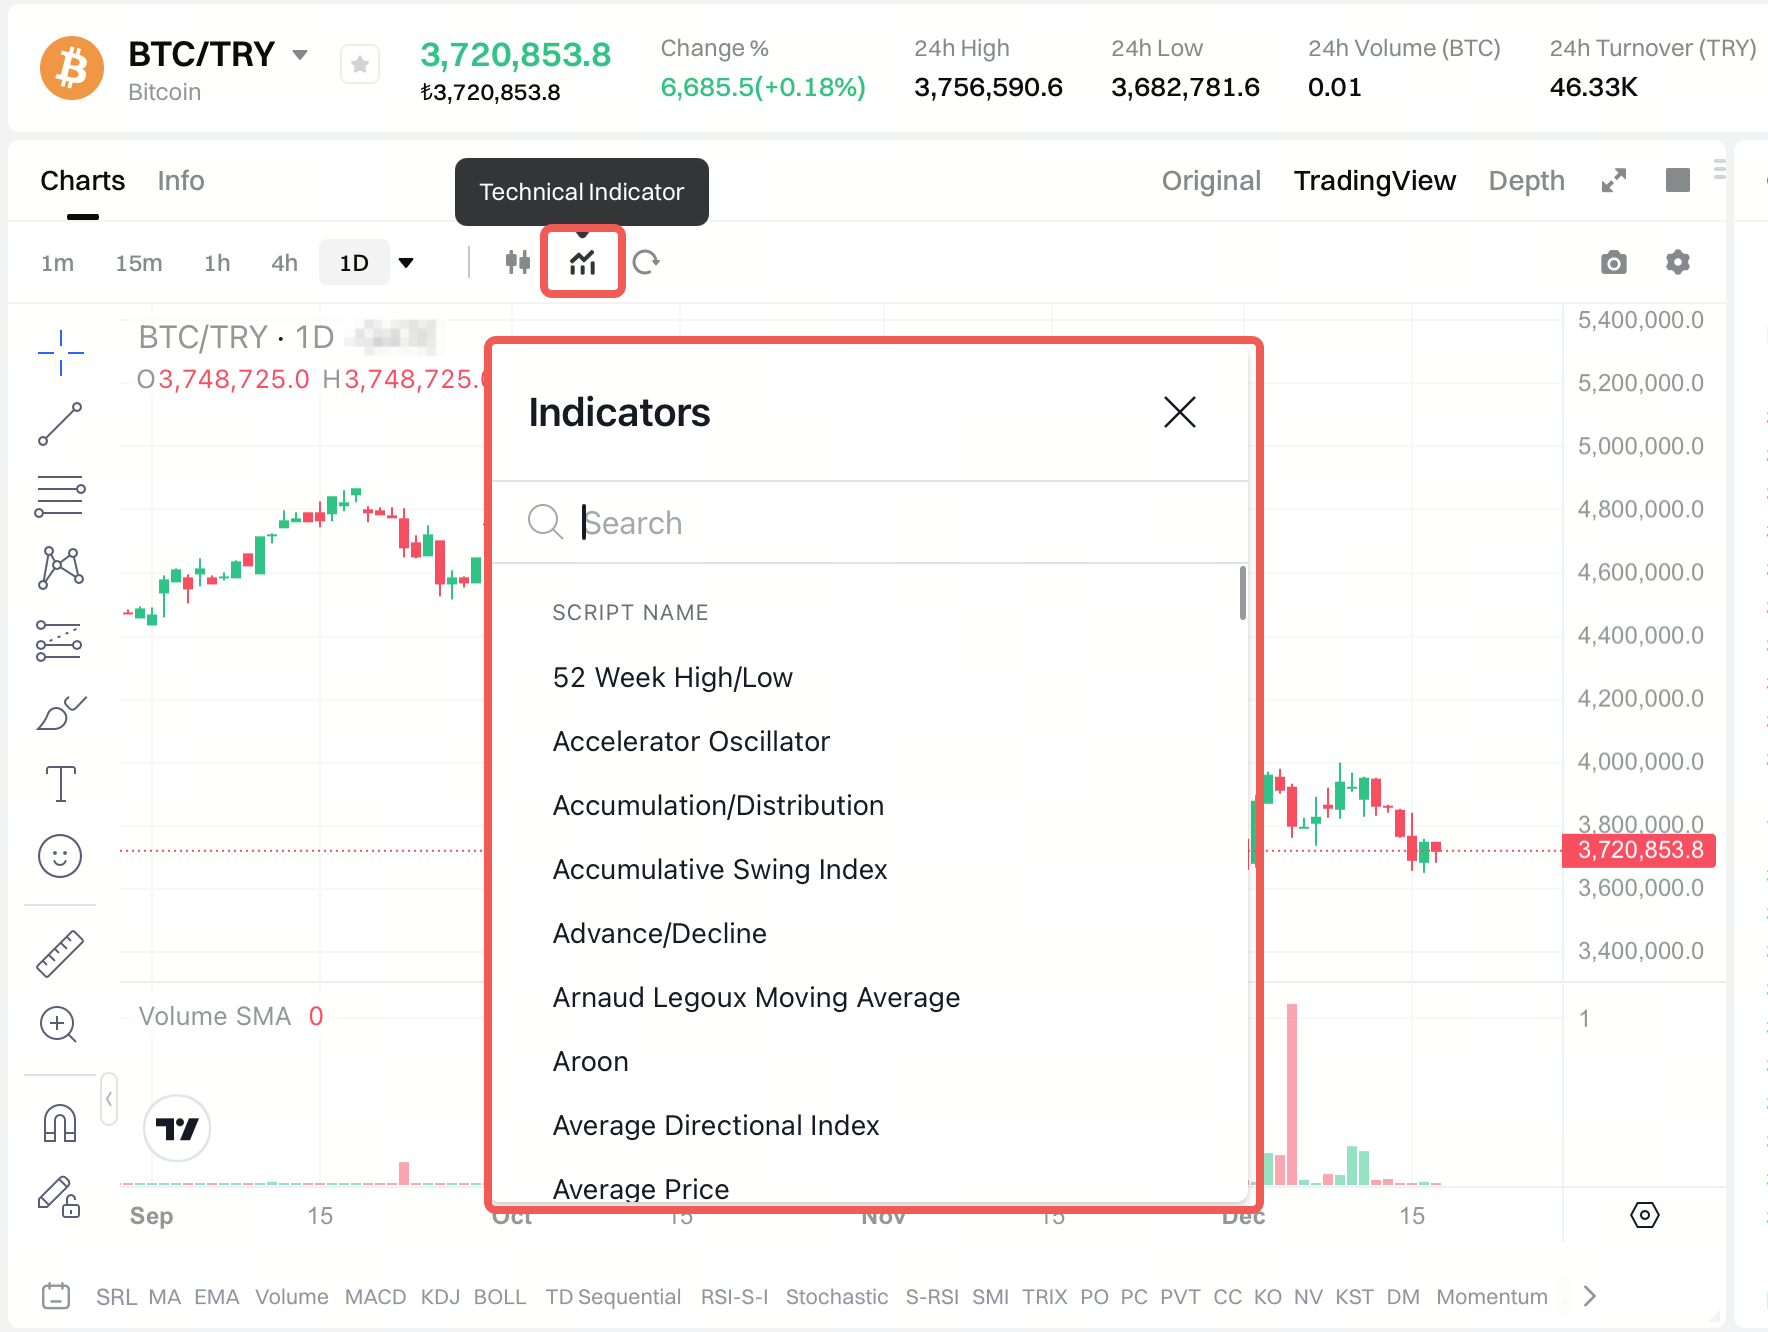This screenshot has width=1768, height=1332.
Task: Expand the BTC/TRY pair dropdown
Action: pyautogui.click(x=300, y=55)
